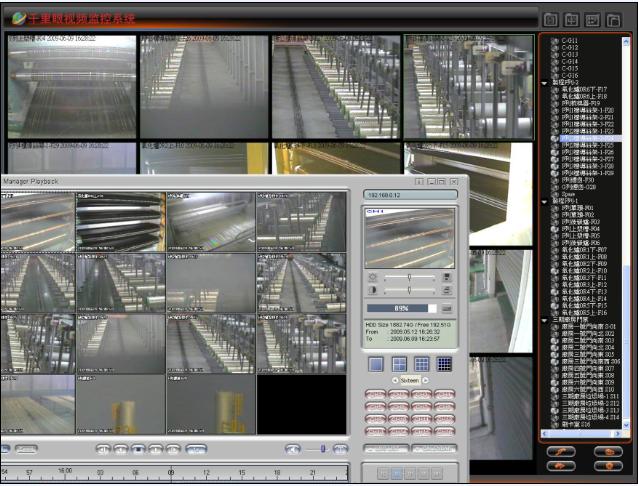
Task: Collapse the 三期廠房 door camera group
Action: 544,320
